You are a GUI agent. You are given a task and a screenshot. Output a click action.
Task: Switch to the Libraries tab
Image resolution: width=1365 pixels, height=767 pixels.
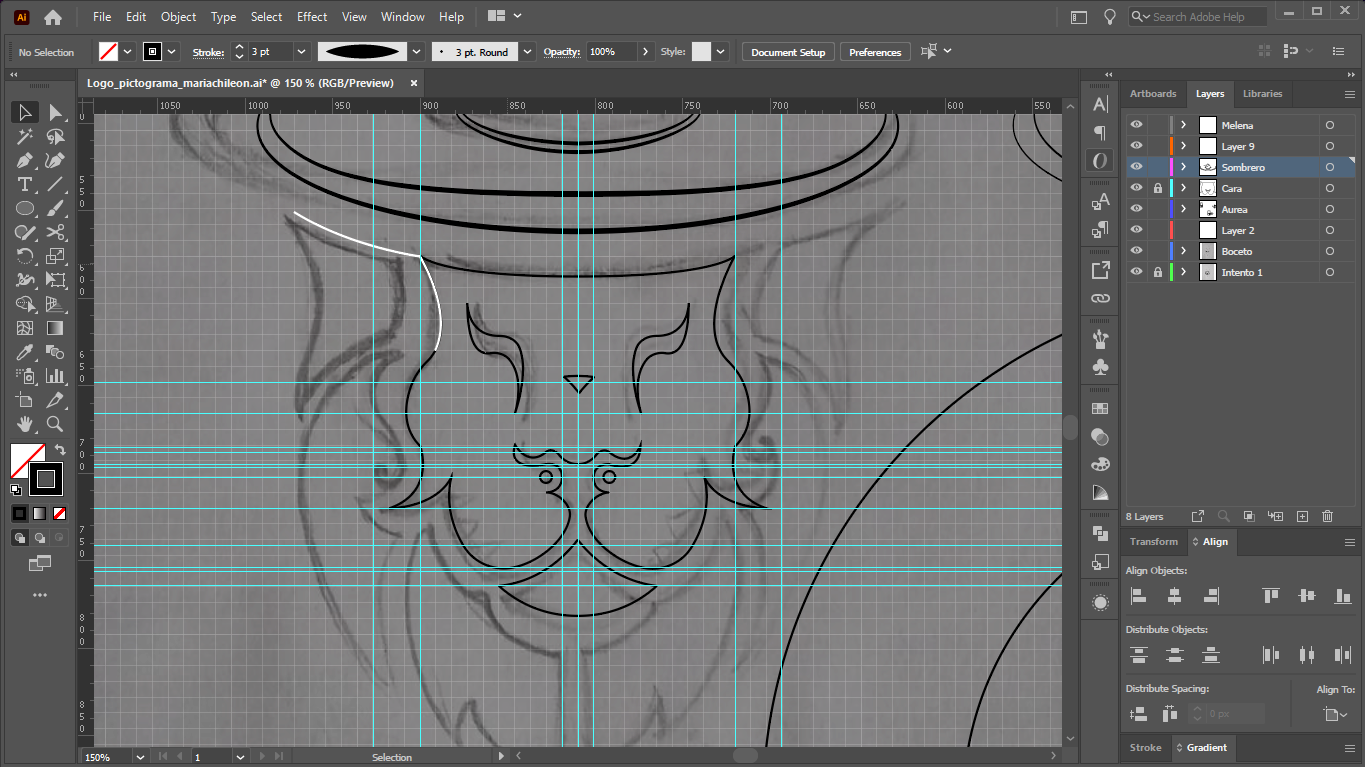[1262, 94]
